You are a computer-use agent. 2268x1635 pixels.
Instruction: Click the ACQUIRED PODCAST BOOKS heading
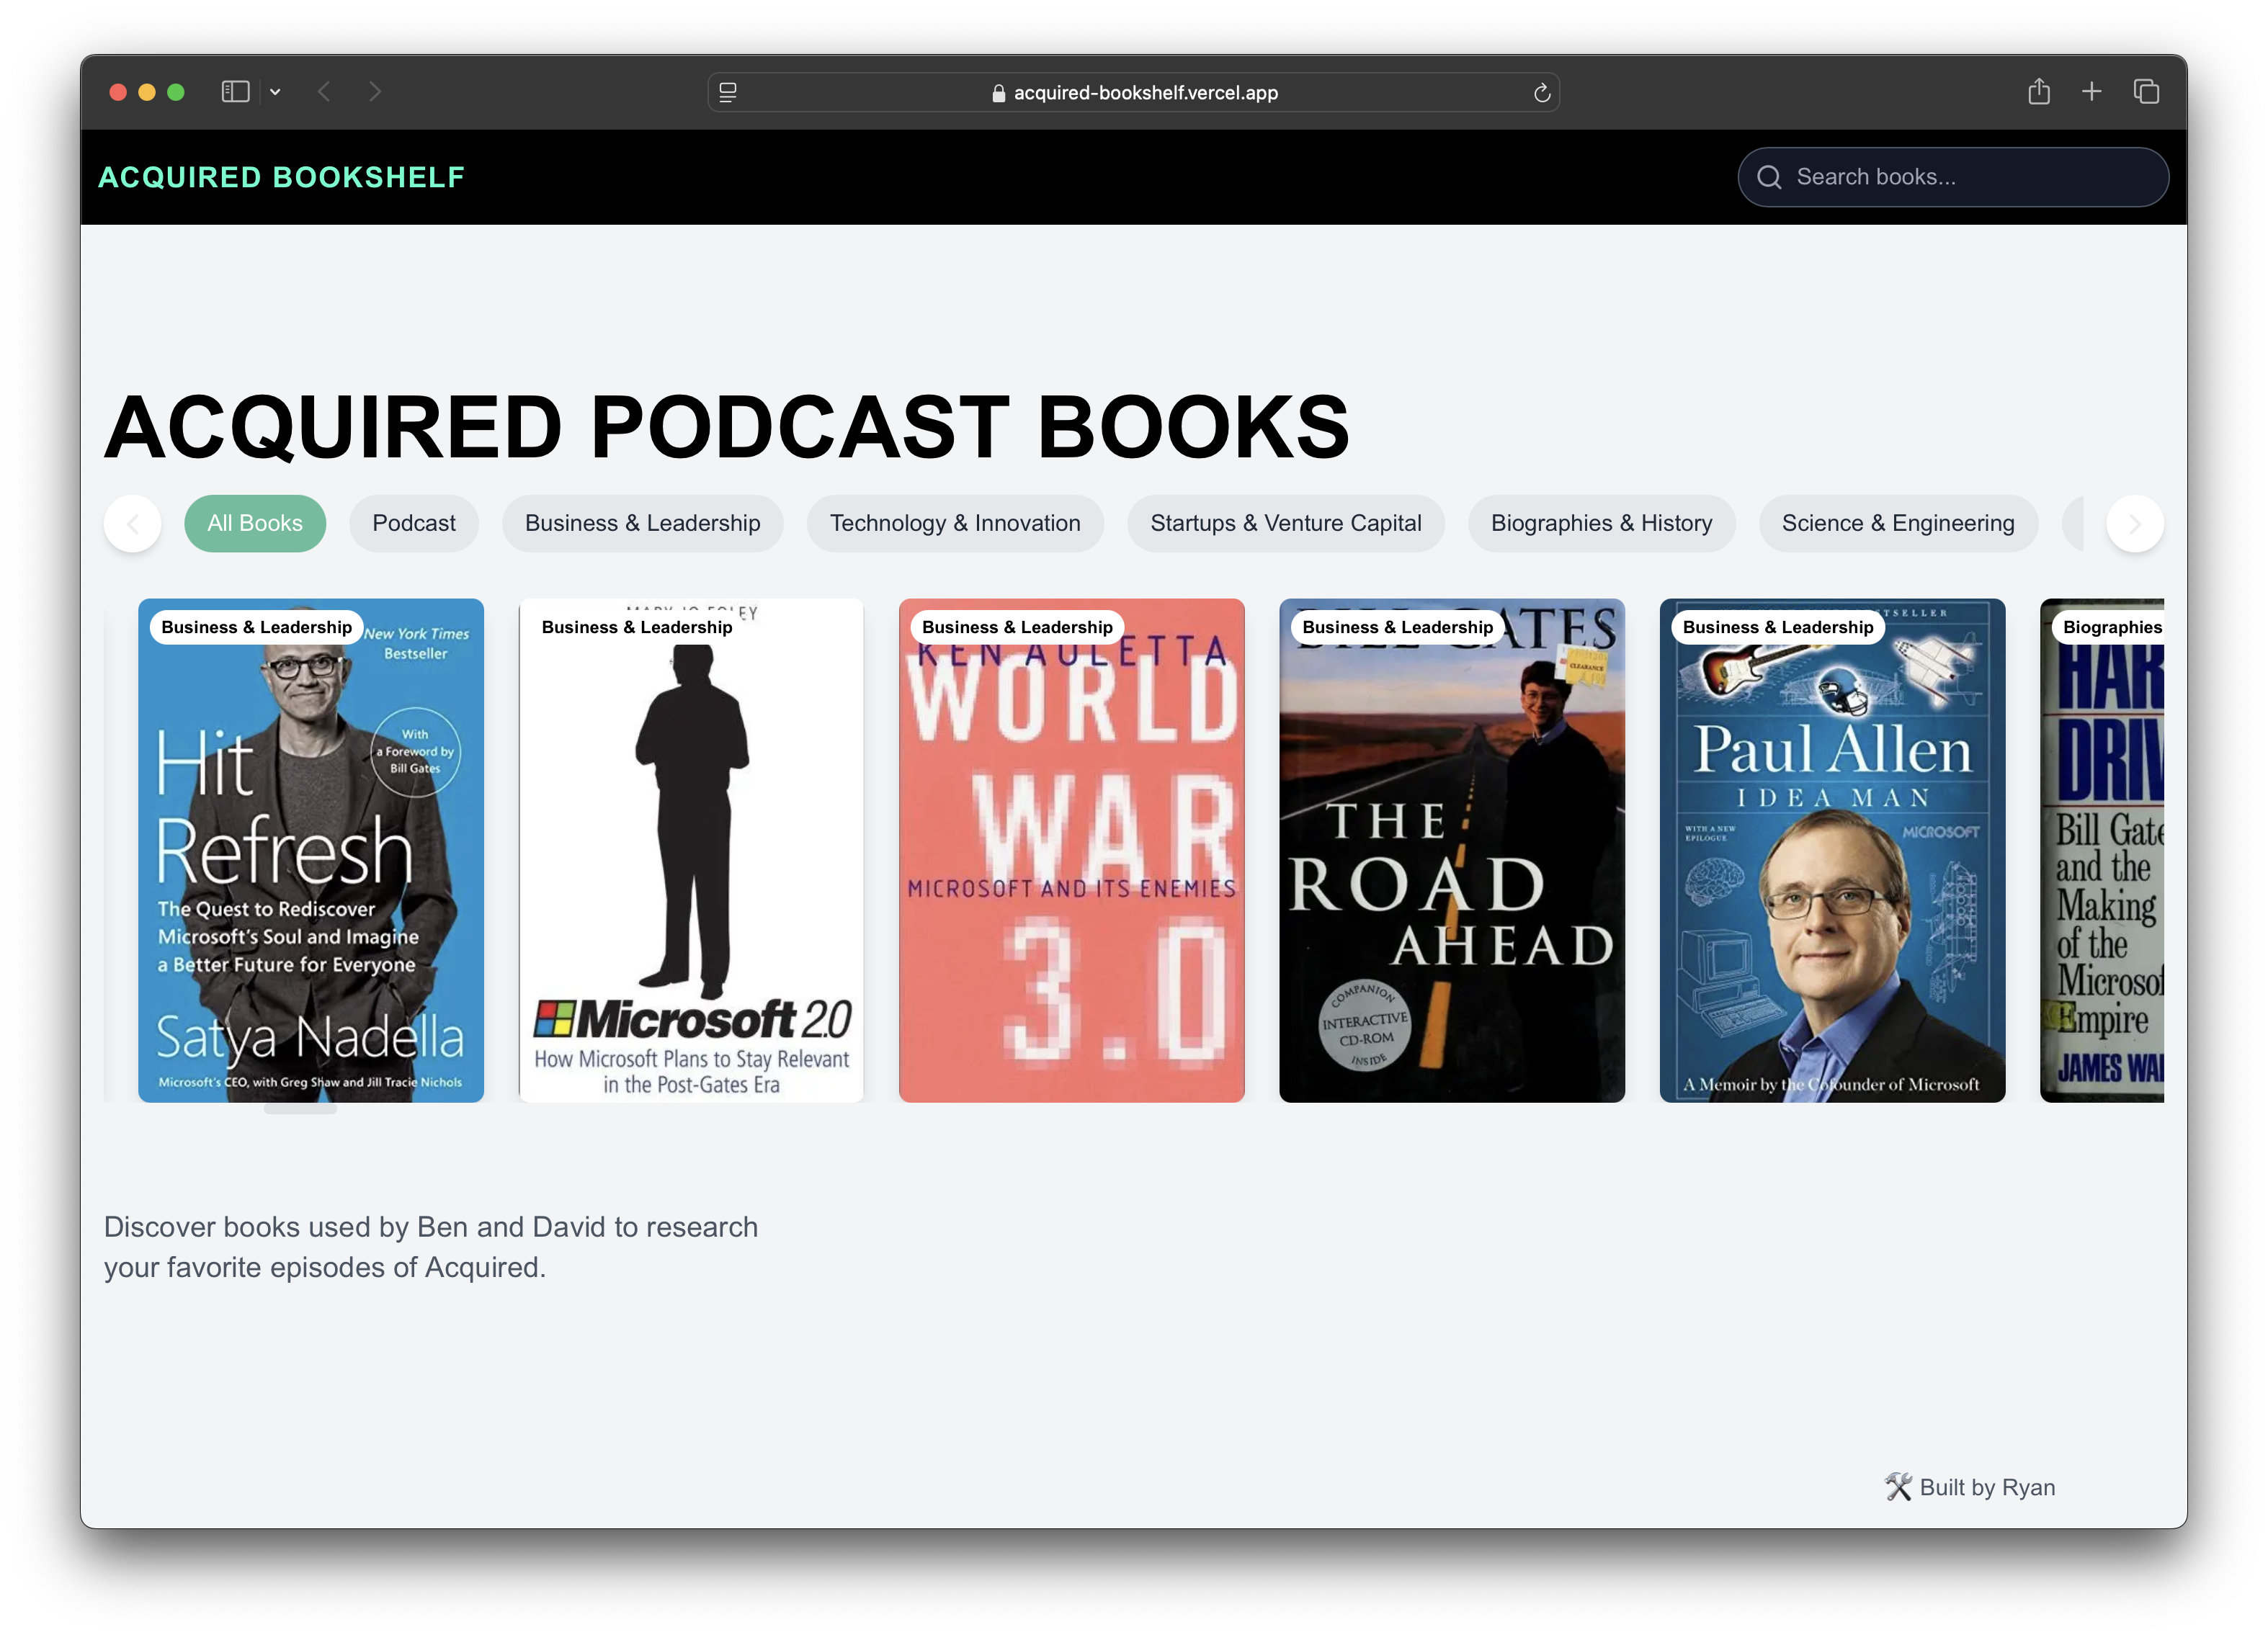click(x=727, y=427)
